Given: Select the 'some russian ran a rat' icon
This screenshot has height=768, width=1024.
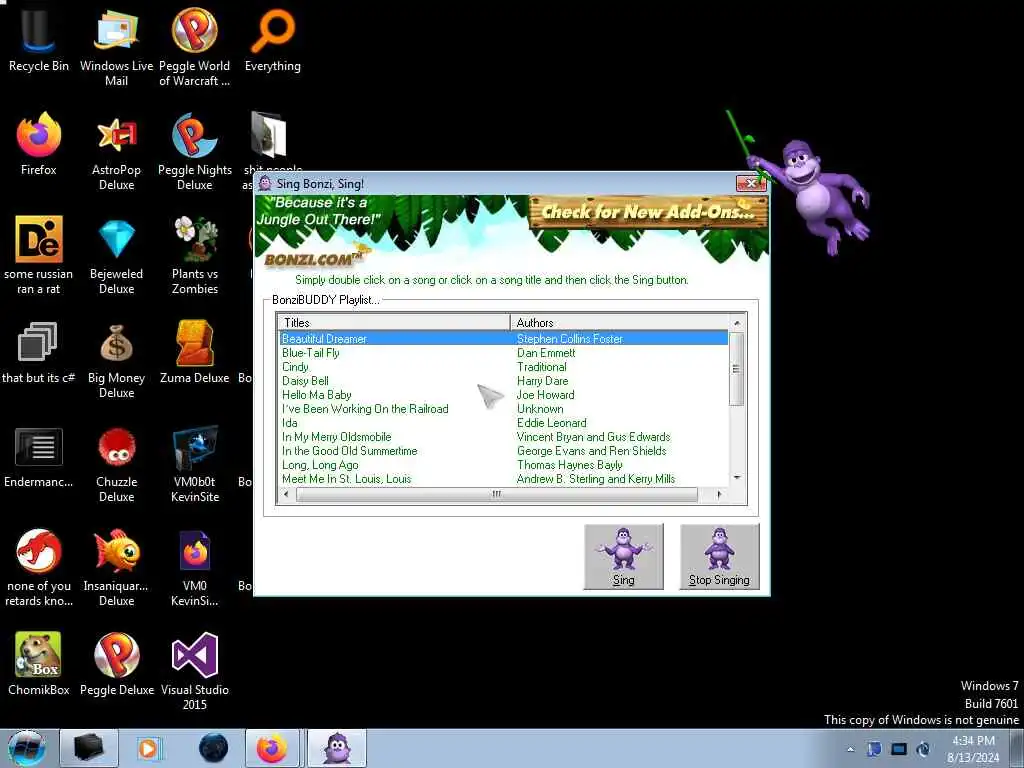Looking at the screenshot, I should coord(39,255).
